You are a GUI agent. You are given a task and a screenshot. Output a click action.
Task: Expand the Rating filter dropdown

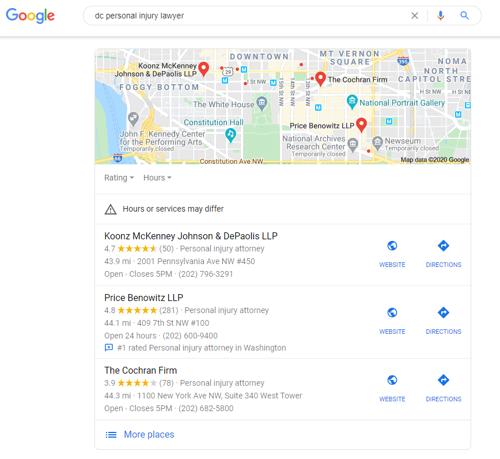click(119, 178)
